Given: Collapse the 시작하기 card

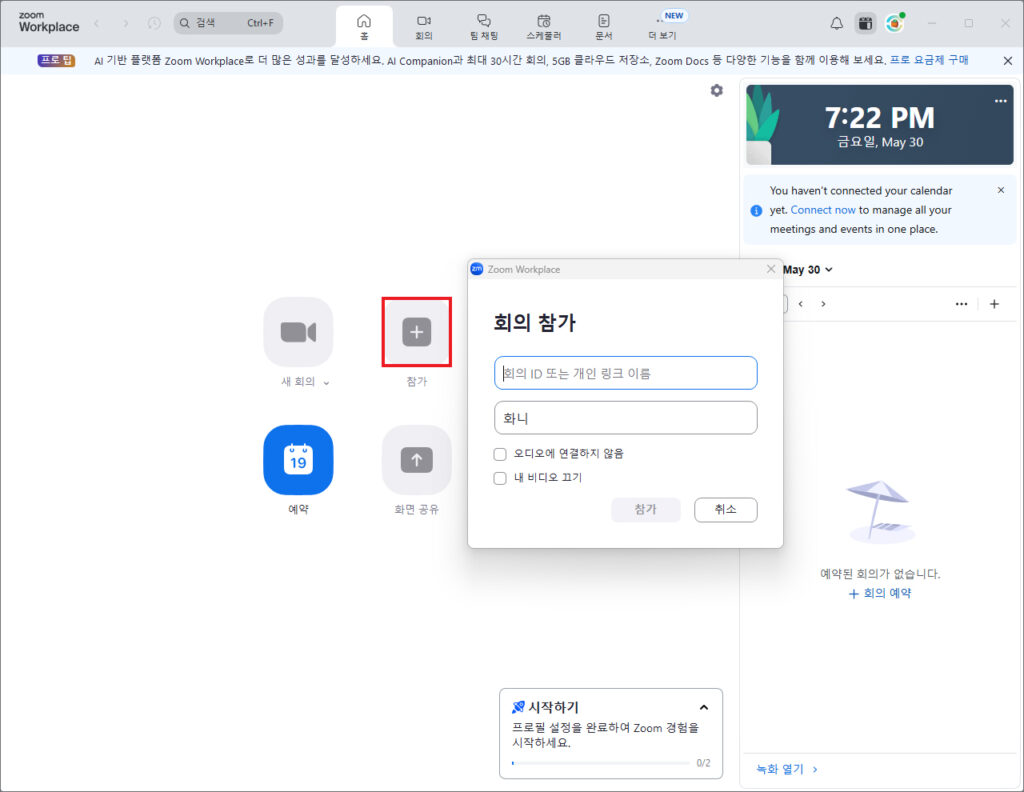Looking at the screenshot, I should point(703,707).
